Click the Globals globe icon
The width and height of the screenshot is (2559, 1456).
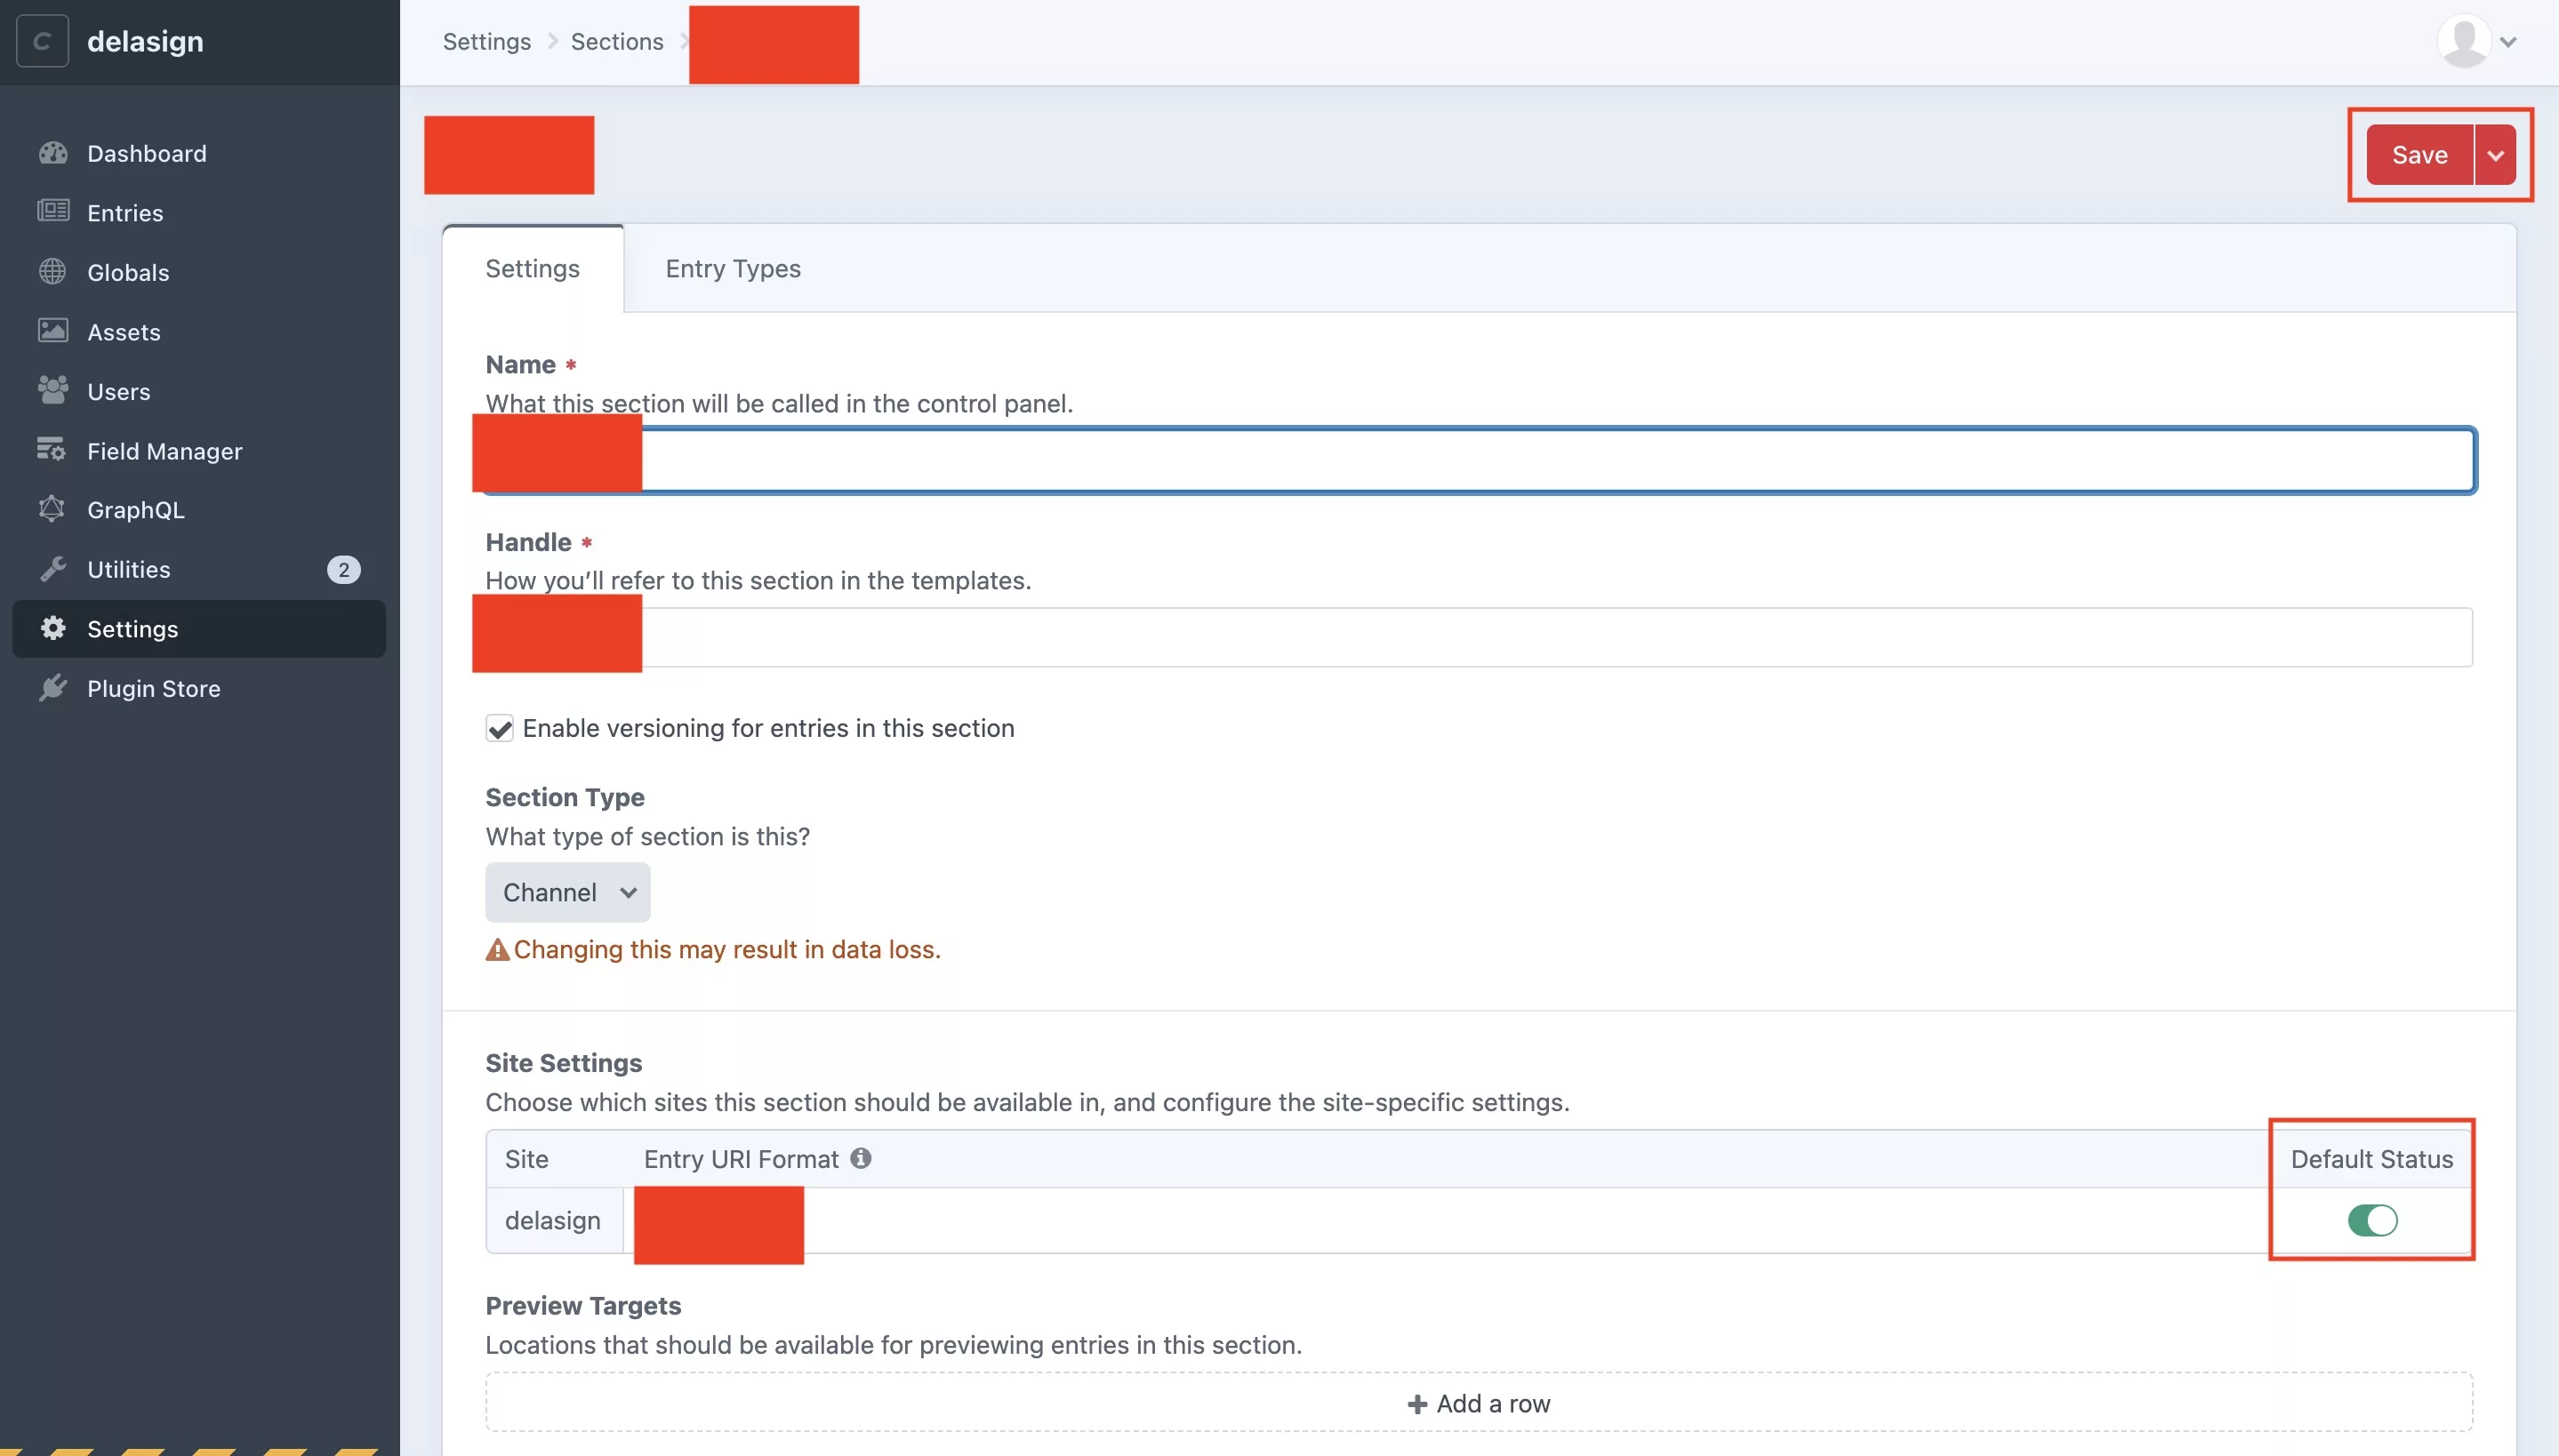coord(53,271)
